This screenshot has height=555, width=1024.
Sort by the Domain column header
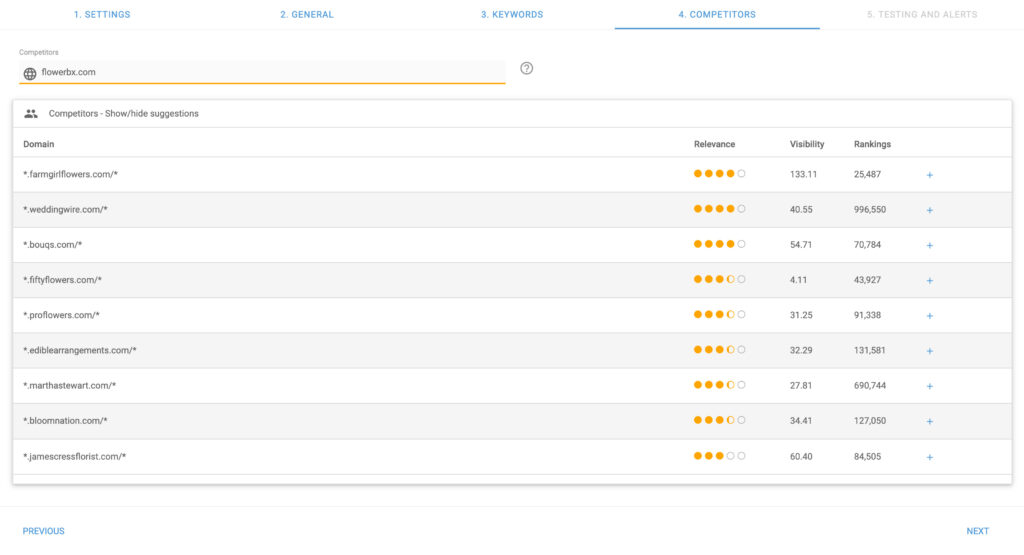click(x=39, y=144)
